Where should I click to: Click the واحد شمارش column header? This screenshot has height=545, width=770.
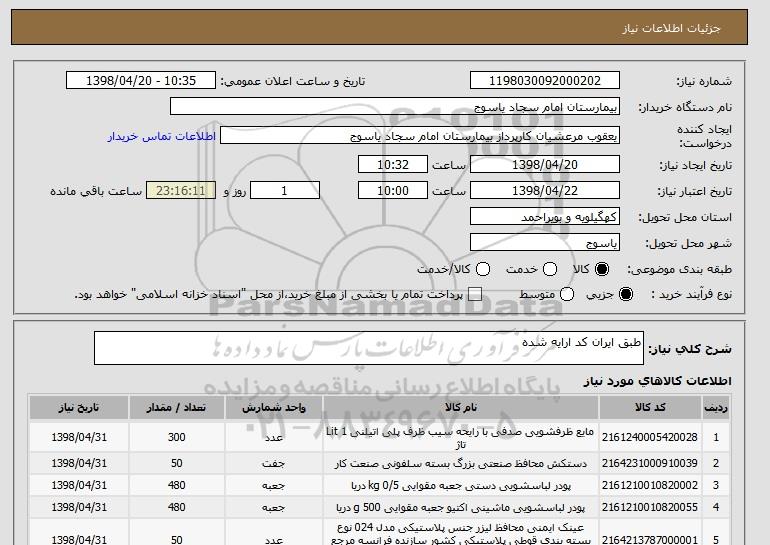click(274, 408)
